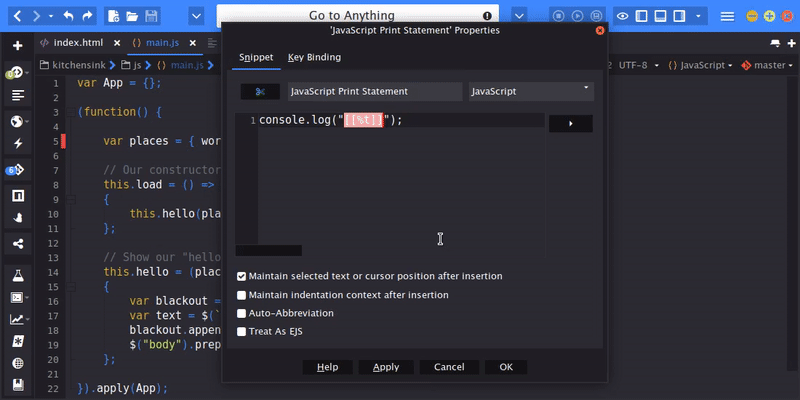This screenshot has width=800, height=400.
Task: Close the main.js tab
Action: (x=192, y=43)
